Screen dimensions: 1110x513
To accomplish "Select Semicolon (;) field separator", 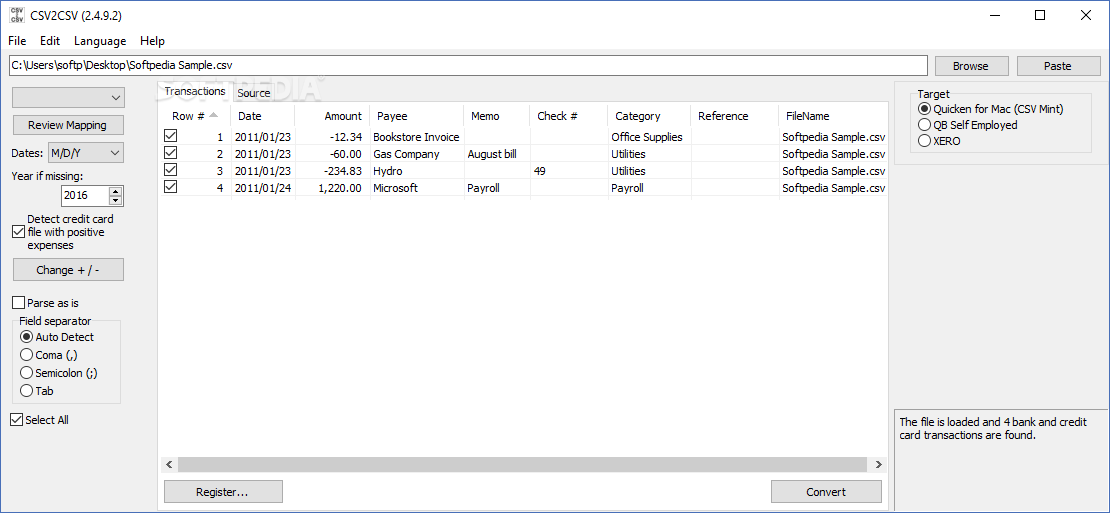I will (26, 372).
